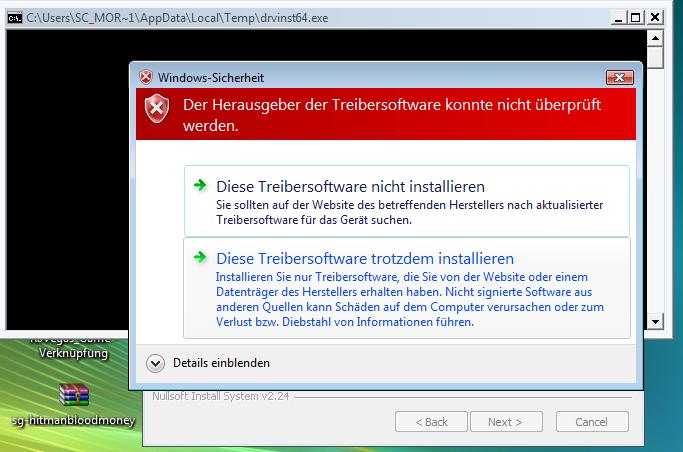Screen dimensions: 683x452
Task: Close the Windows-Sicherheit dialog
Action: 619,78
